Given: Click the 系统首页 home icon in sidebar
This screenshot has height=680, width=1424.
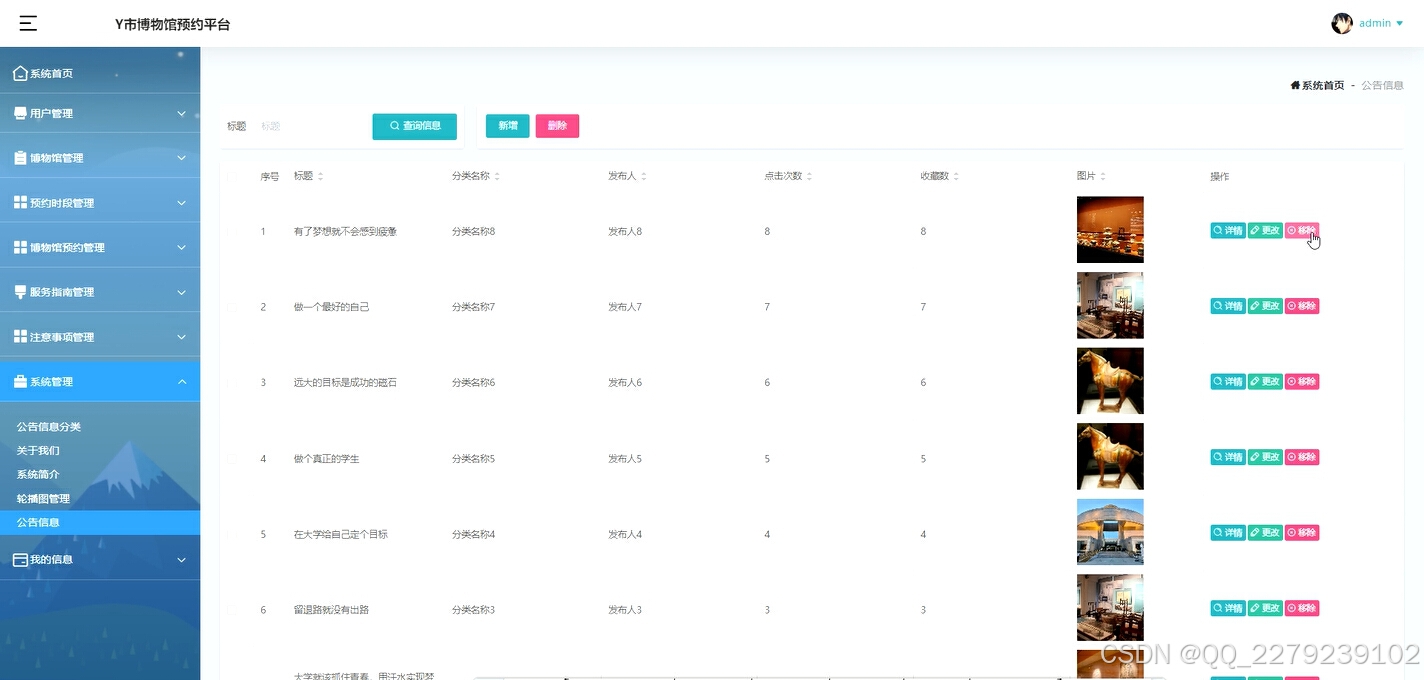Looking at the screenshot, I should [20, 73].
